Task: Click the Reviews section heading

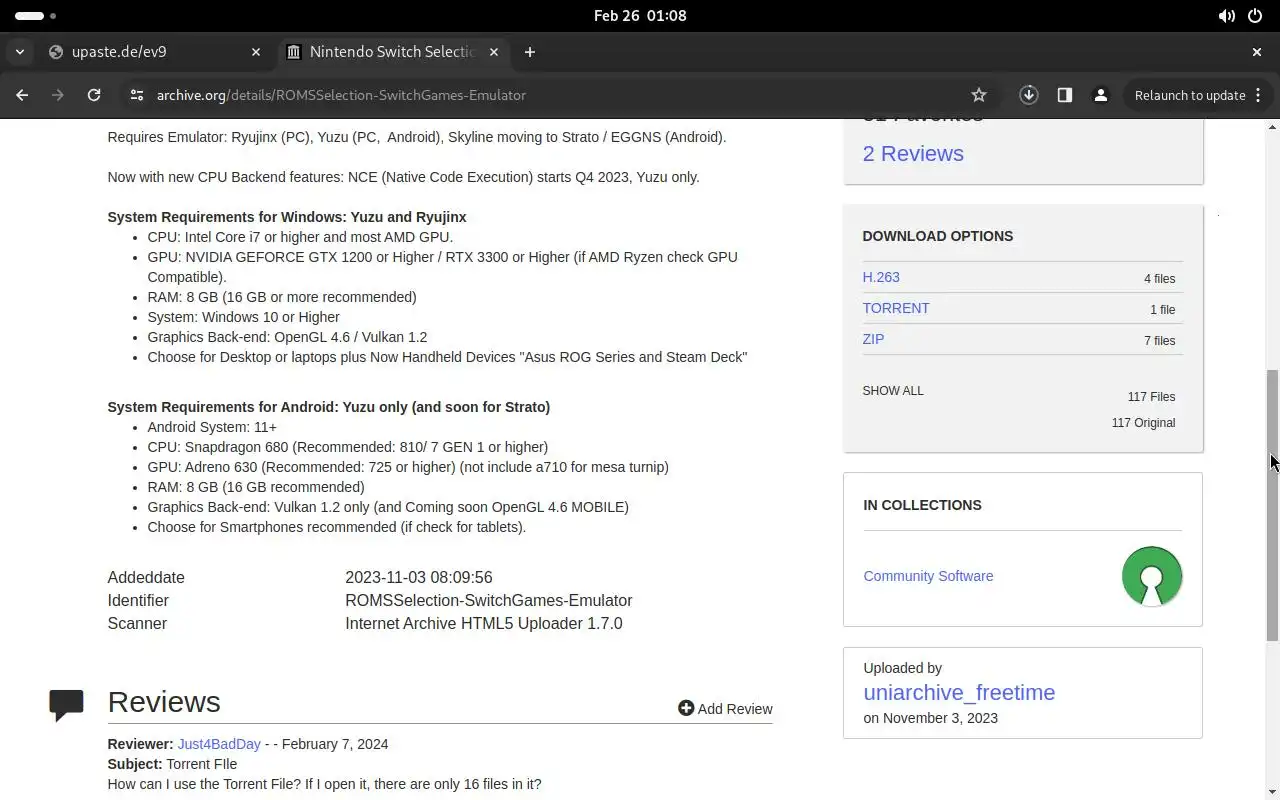Action: [164, 702]
